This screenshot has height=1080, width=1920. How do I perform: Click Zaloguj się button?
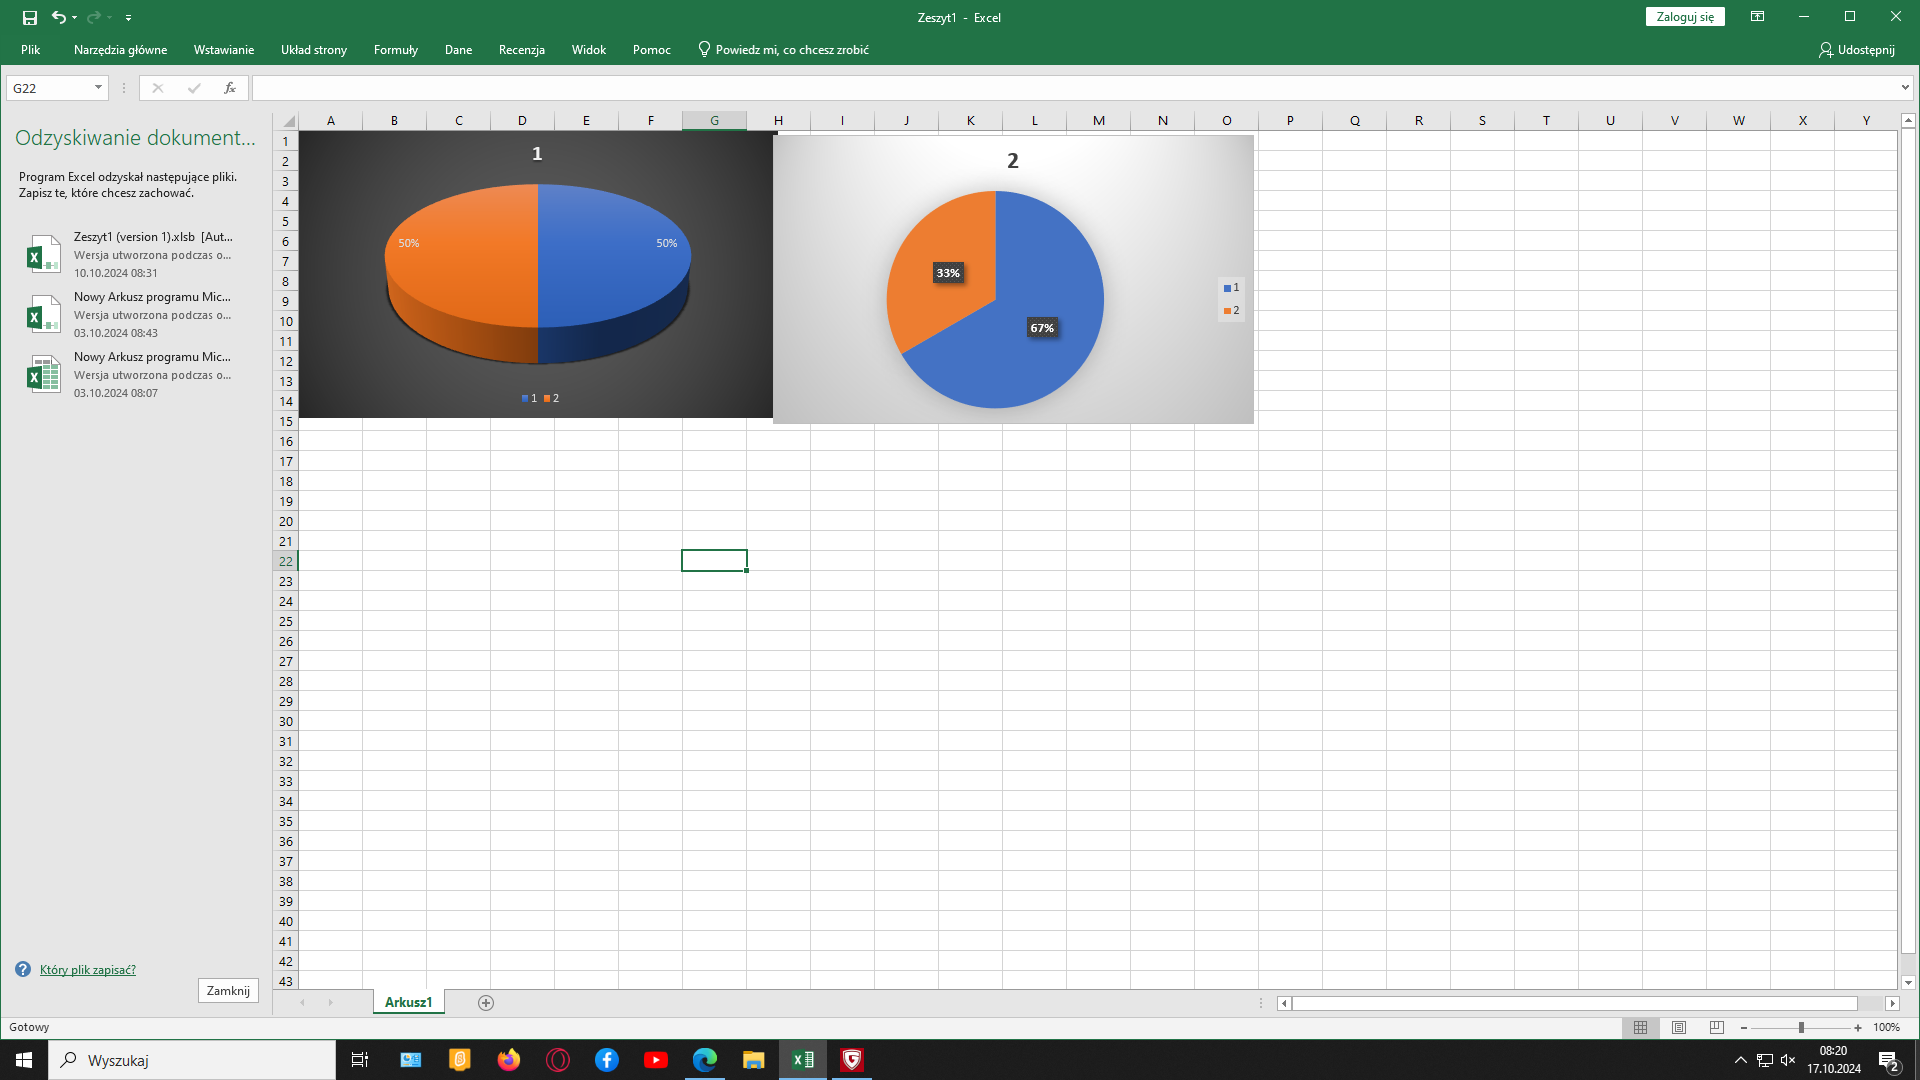click(1685, 17)
